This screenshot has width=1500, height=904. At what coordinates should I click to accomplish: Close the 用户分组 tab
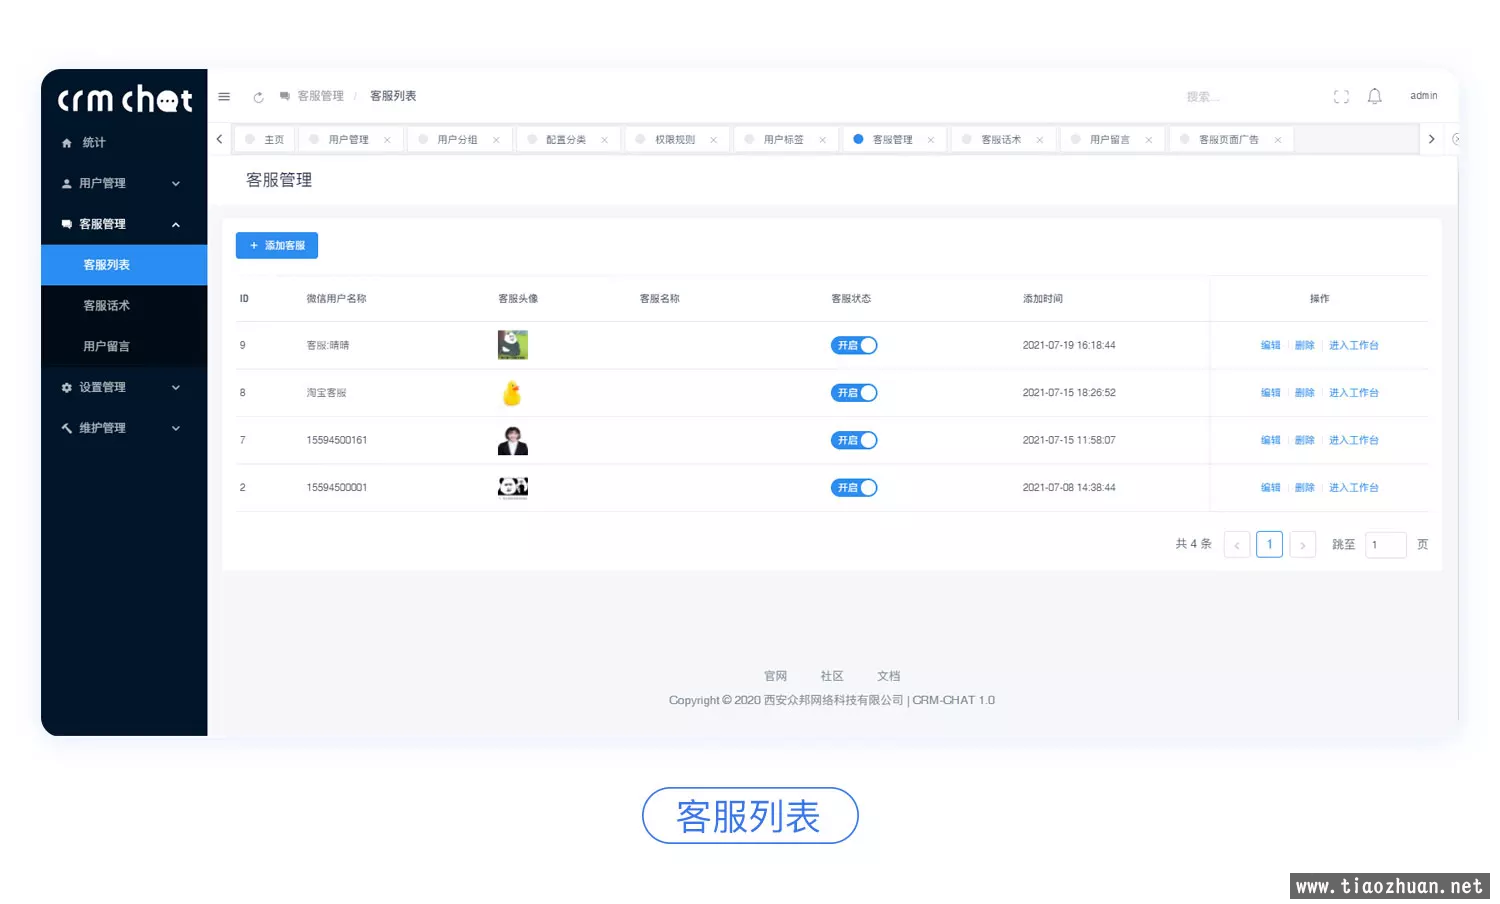point(496,140)
